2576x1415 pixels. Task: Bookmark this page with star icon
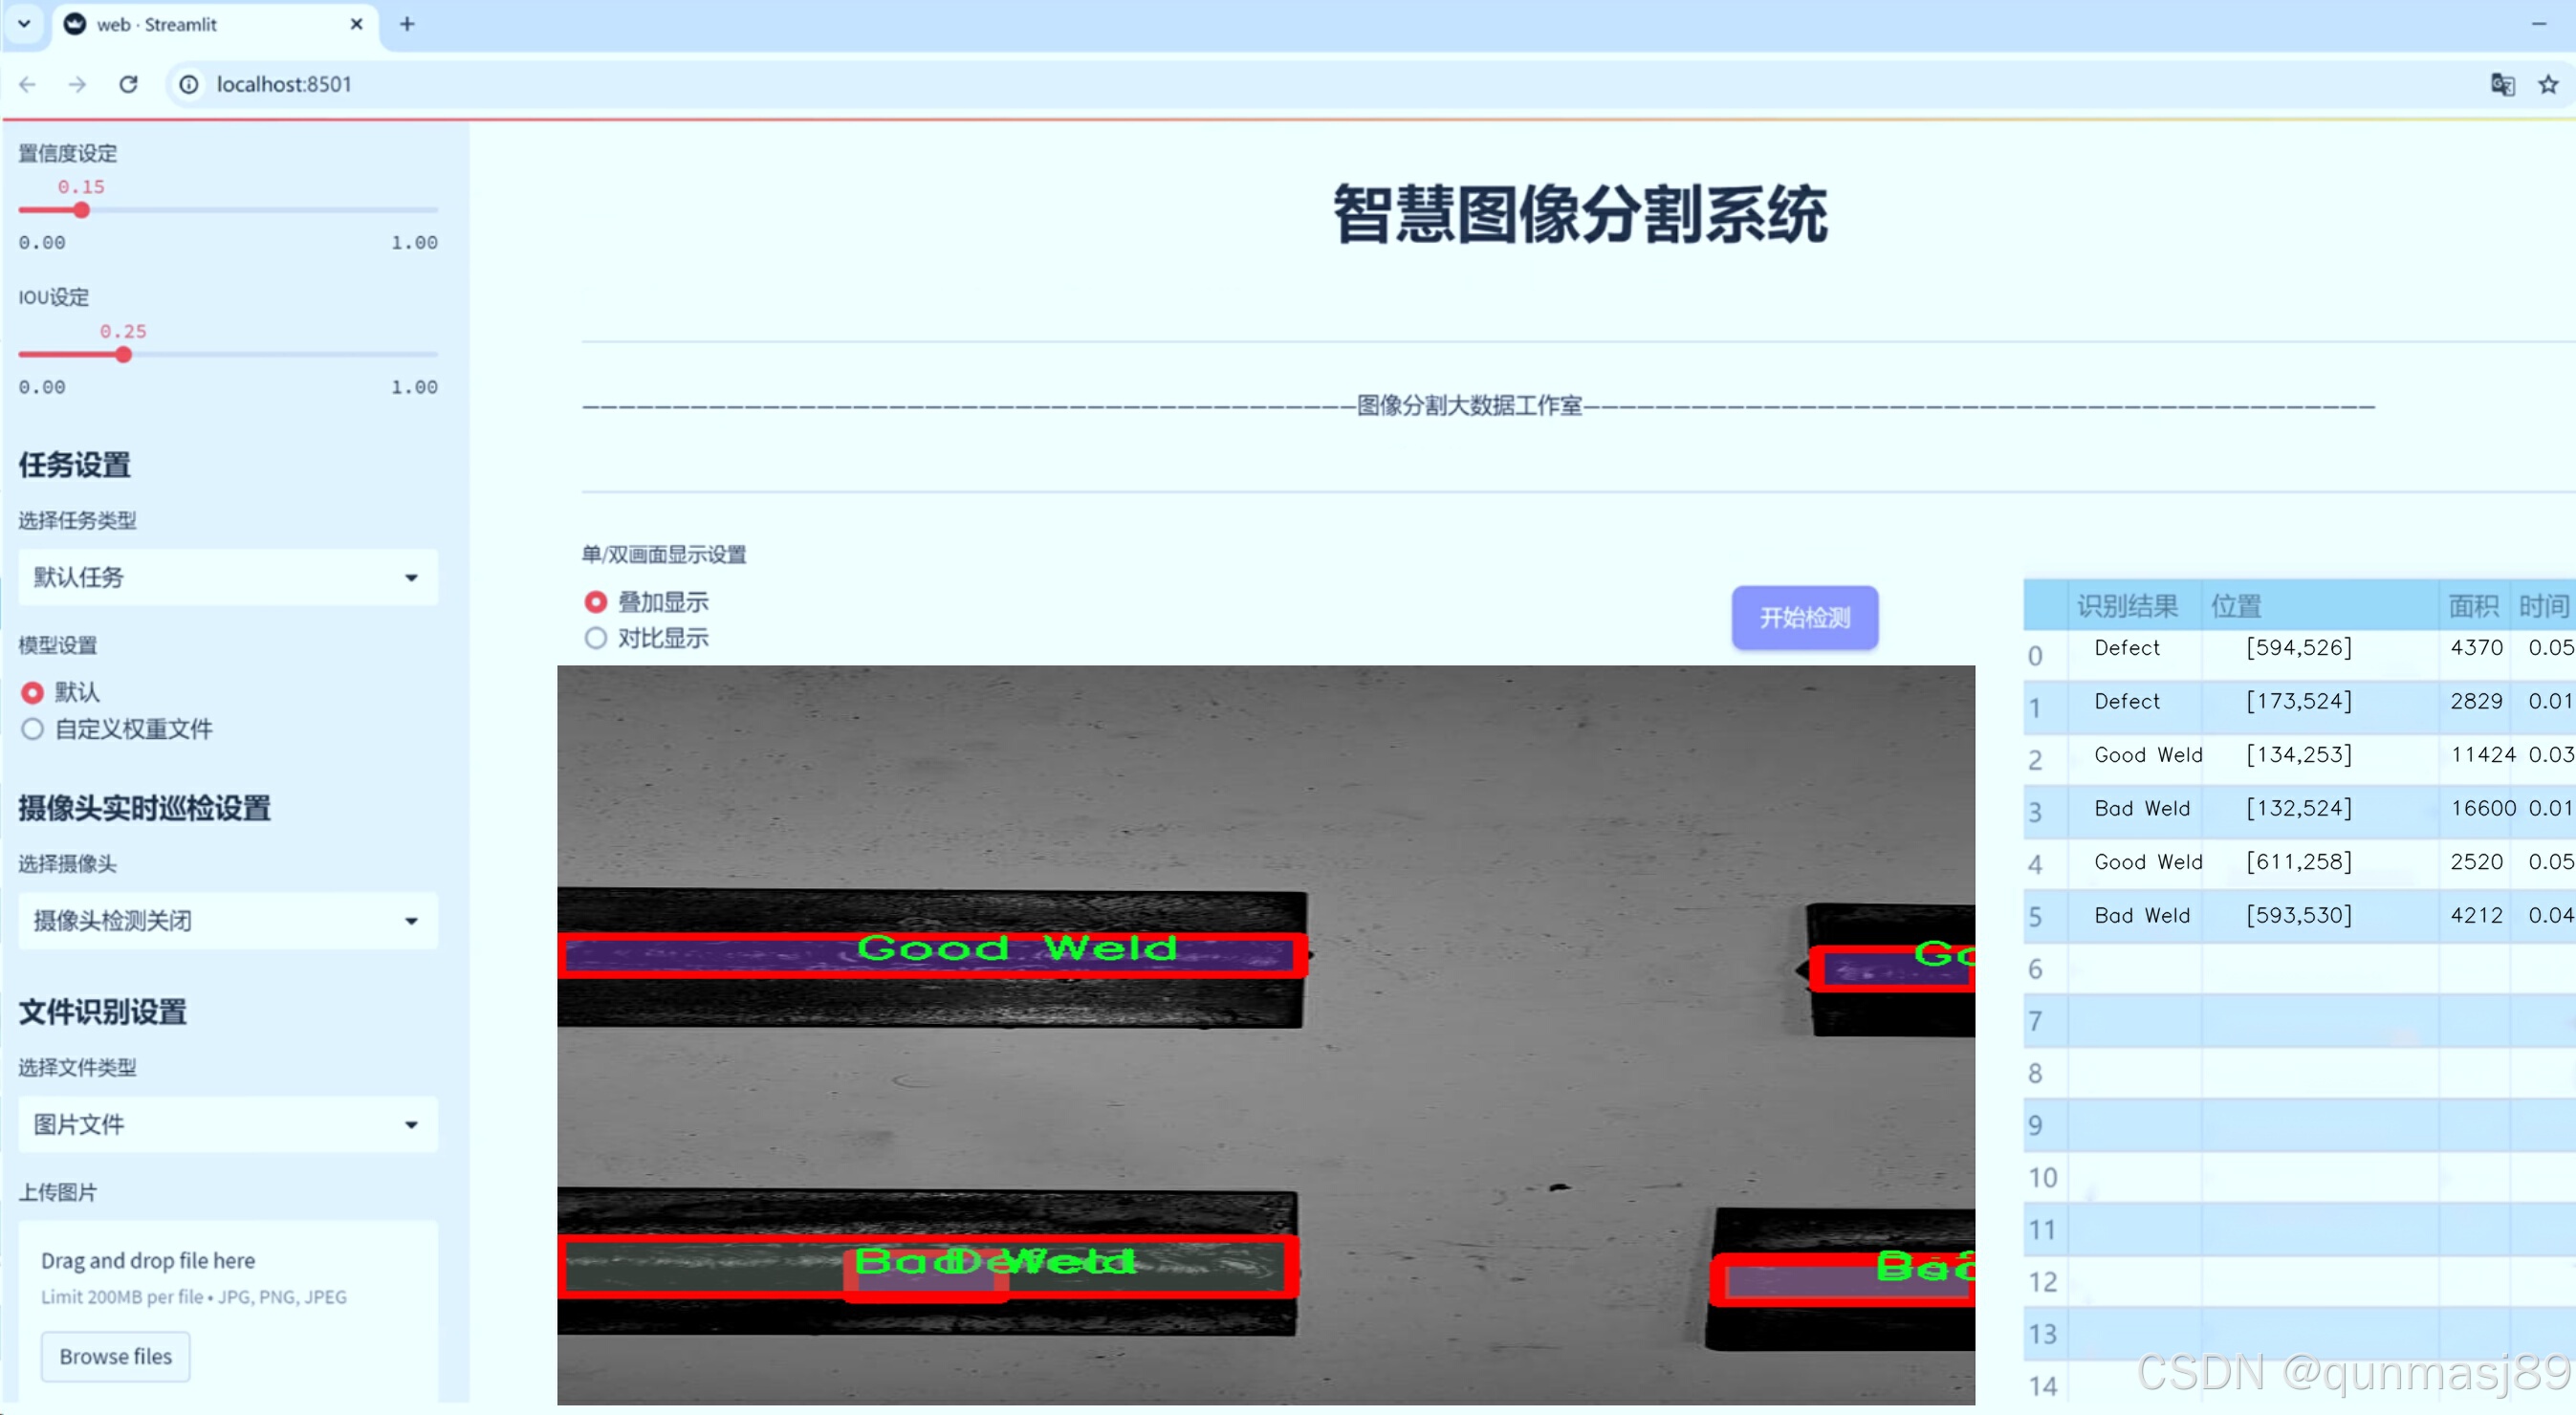click(2548, 84)
